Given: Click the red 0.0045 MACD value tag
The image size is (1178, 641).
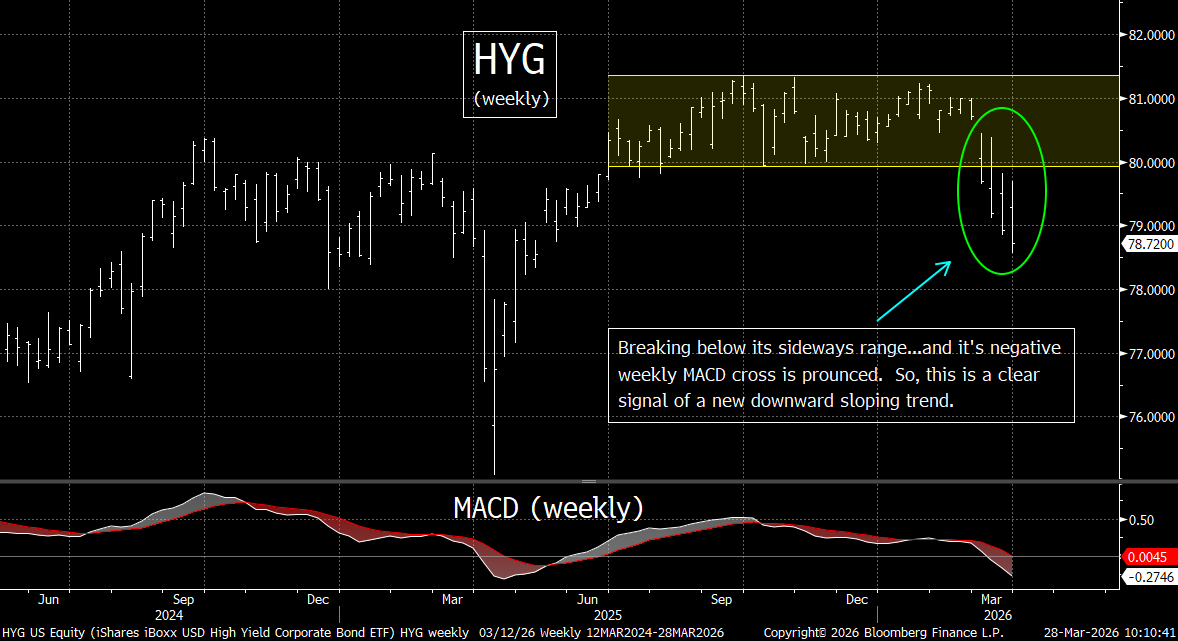Looking at the screenshot, I should [x=1149, y=557].
